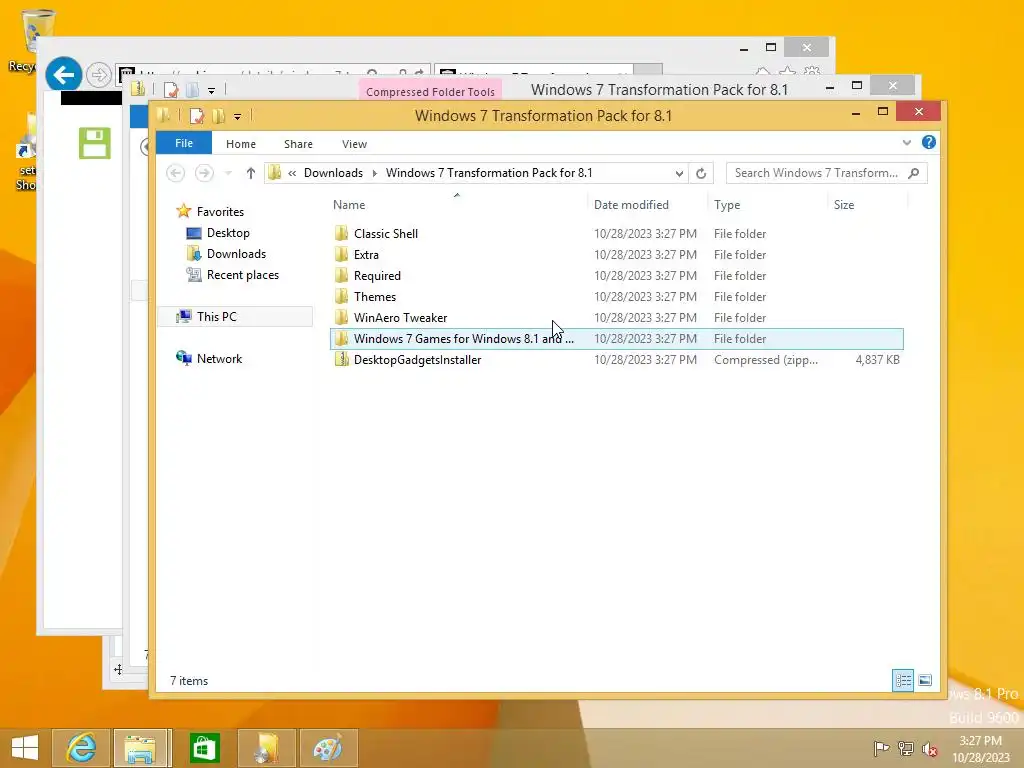1024x768 pixels.
Task: Switch to Details view in status bar
Action: (903, 680)
